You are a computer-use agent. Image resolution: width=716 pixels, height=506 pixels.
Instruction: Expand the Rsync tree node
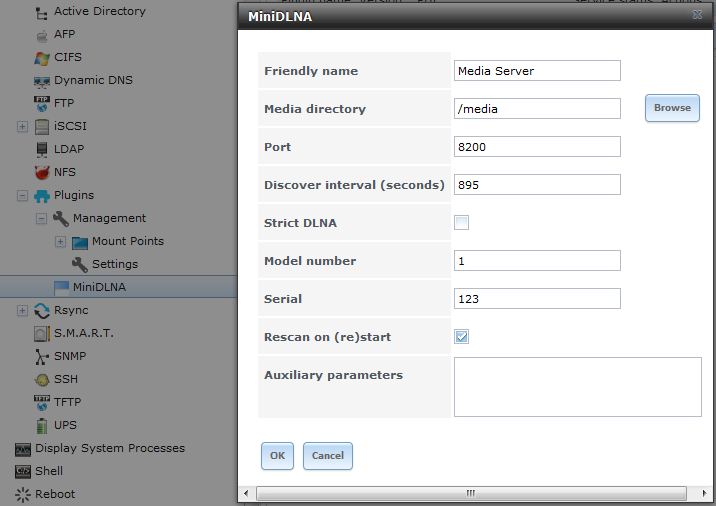coord(22,311)
